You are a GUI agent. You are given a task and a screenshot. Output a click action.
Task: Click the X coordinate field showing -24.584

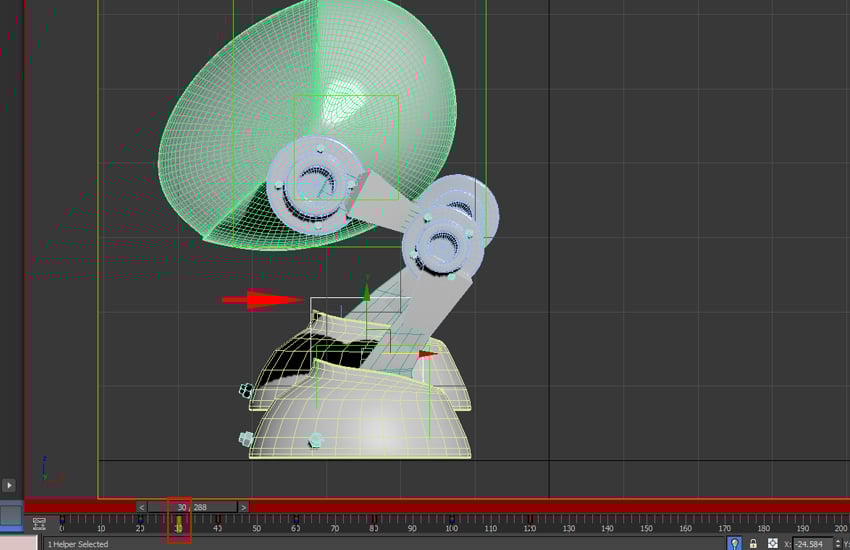coord(812,543)
